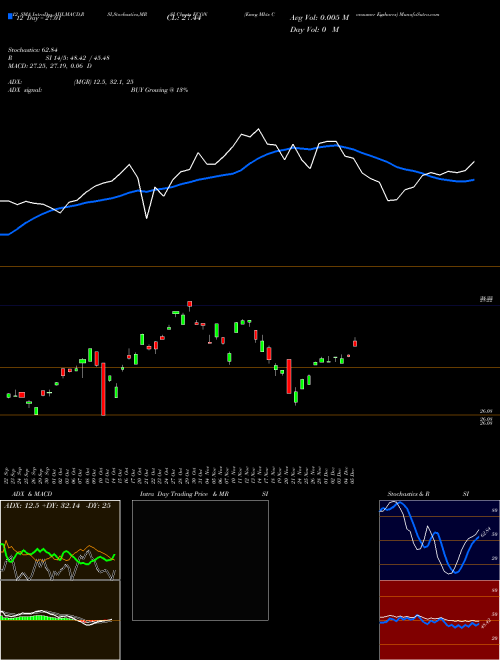This screenshot has width=500, height=660.
Task: Open the red RSI oscillator panel
Action: pos(439,620)
